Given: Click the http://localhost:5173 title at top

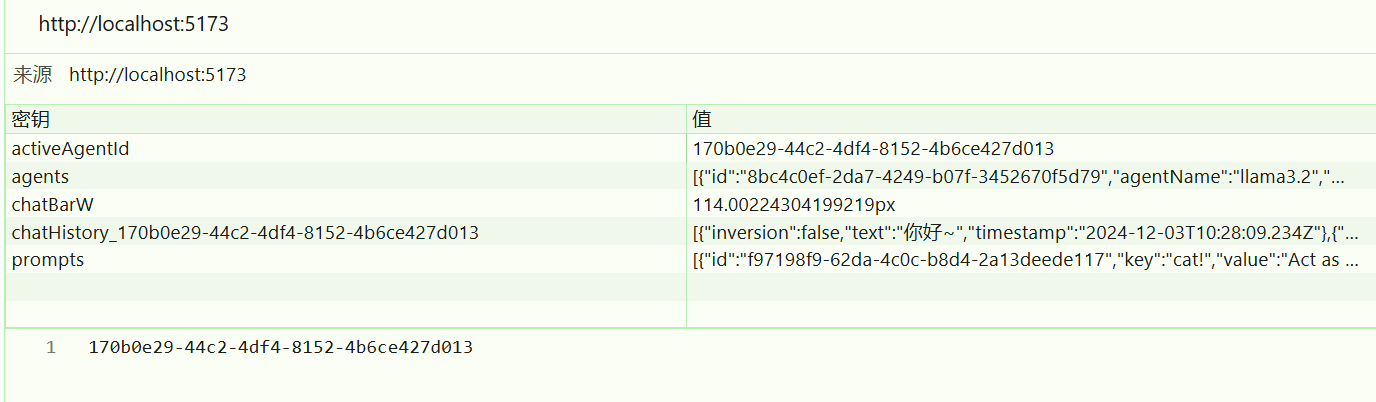Looking at the screenshot, I should point(134,24).
